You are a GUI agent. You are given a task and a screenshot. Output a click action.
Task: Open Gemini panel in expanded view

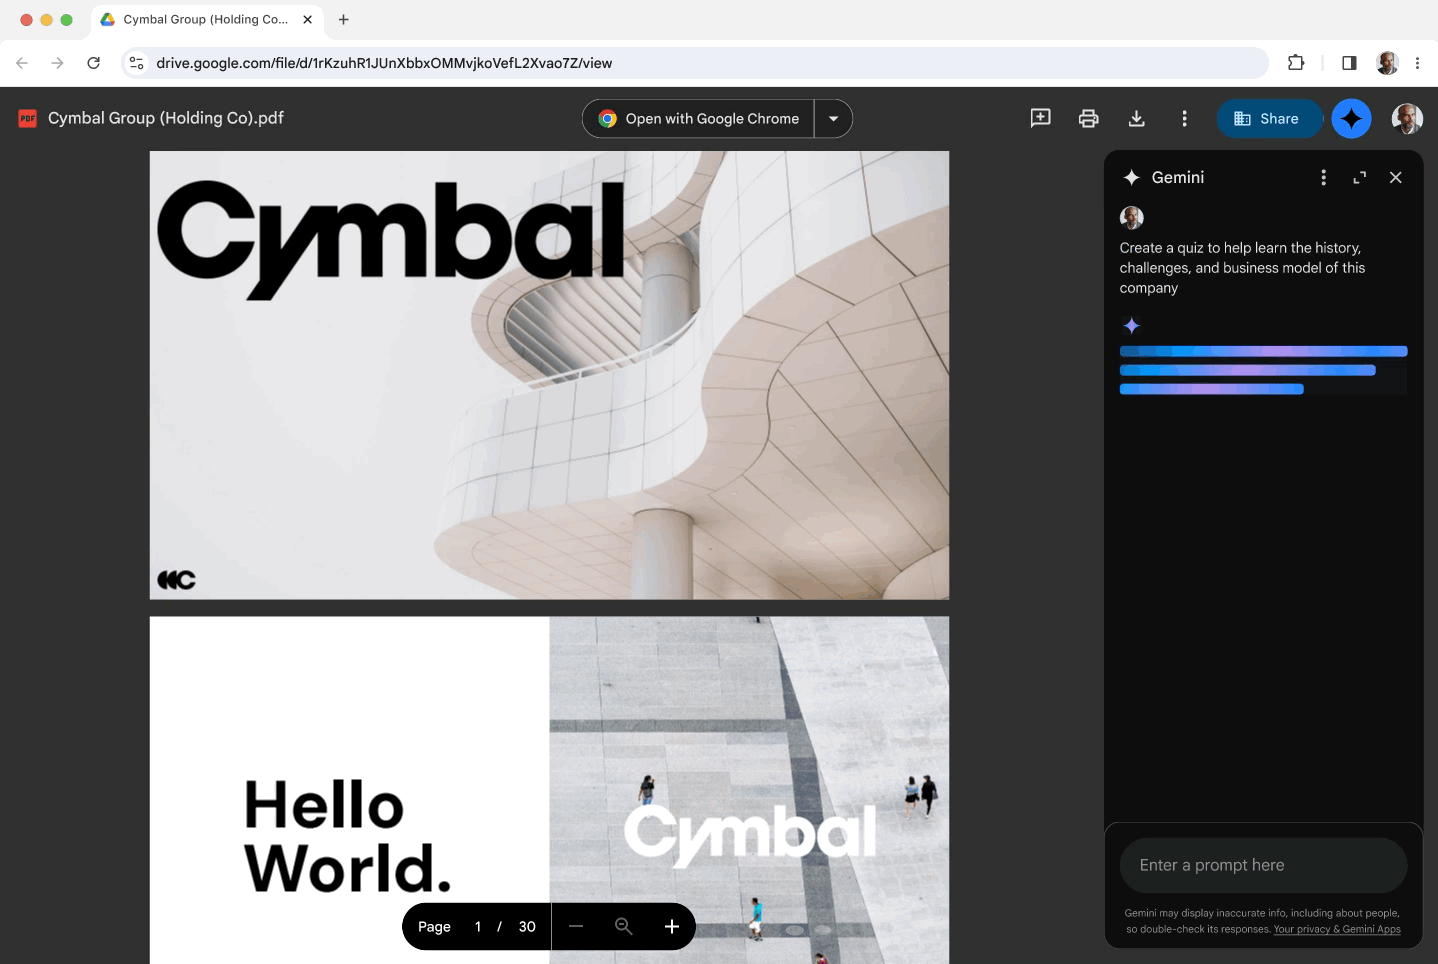1359,177
